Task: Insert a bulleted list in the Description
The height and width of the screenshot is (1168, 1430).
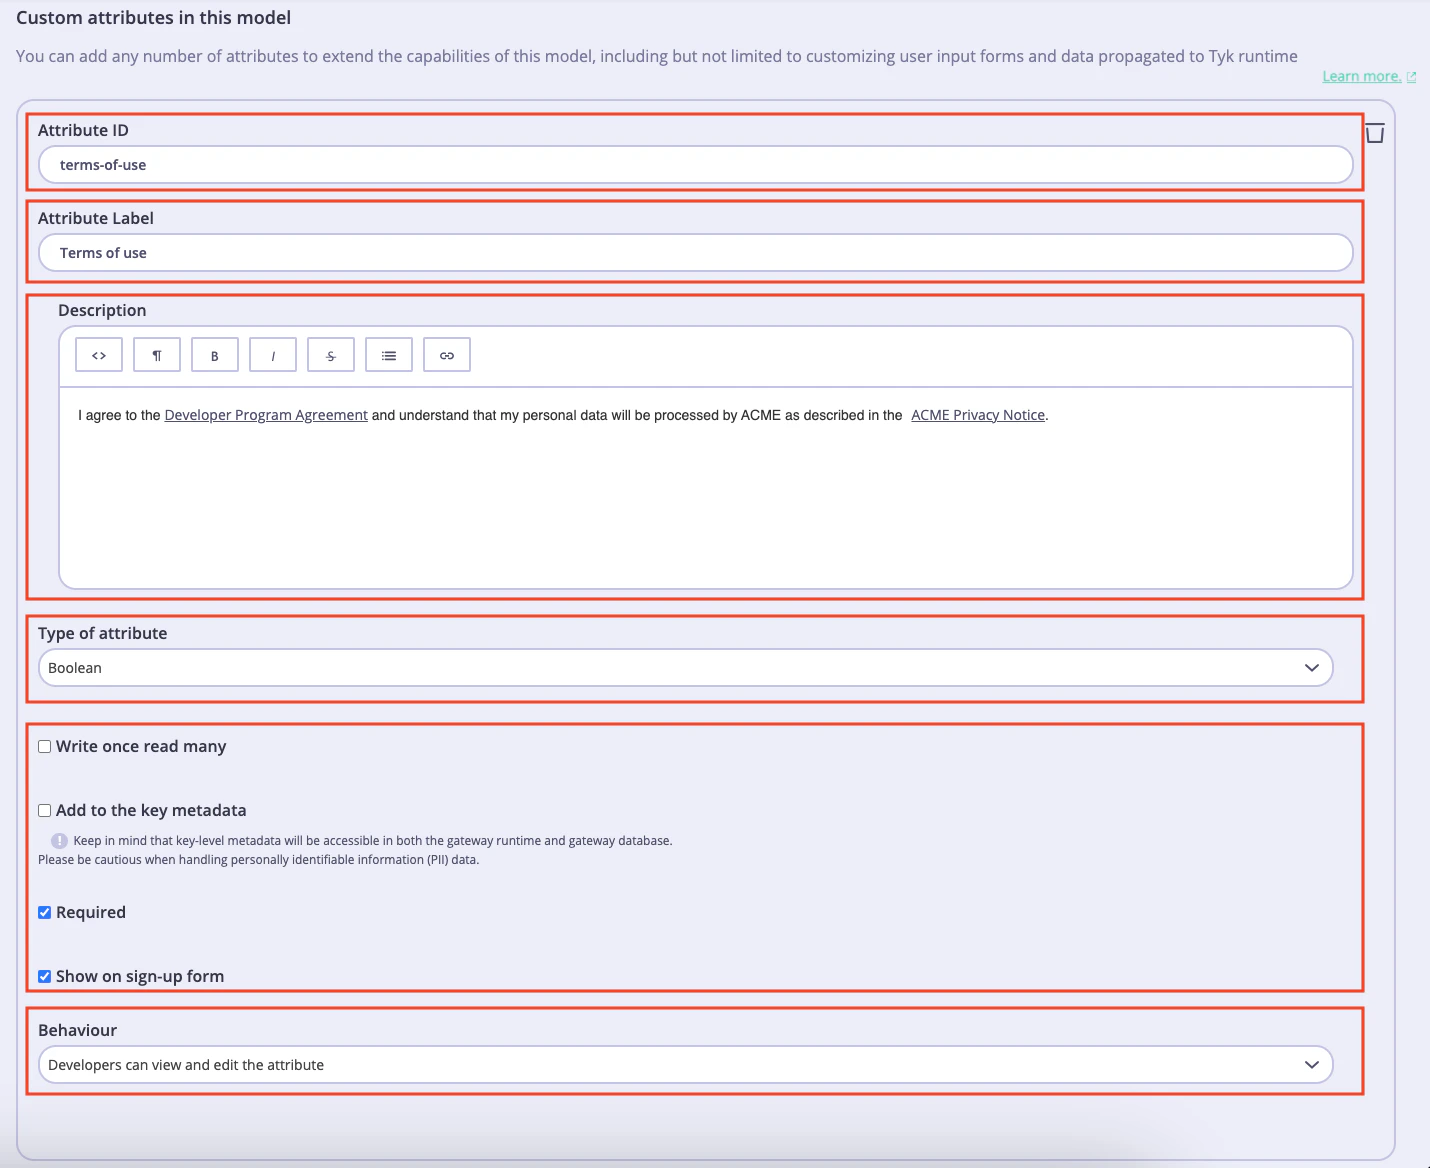Action: tap(388, 354)
